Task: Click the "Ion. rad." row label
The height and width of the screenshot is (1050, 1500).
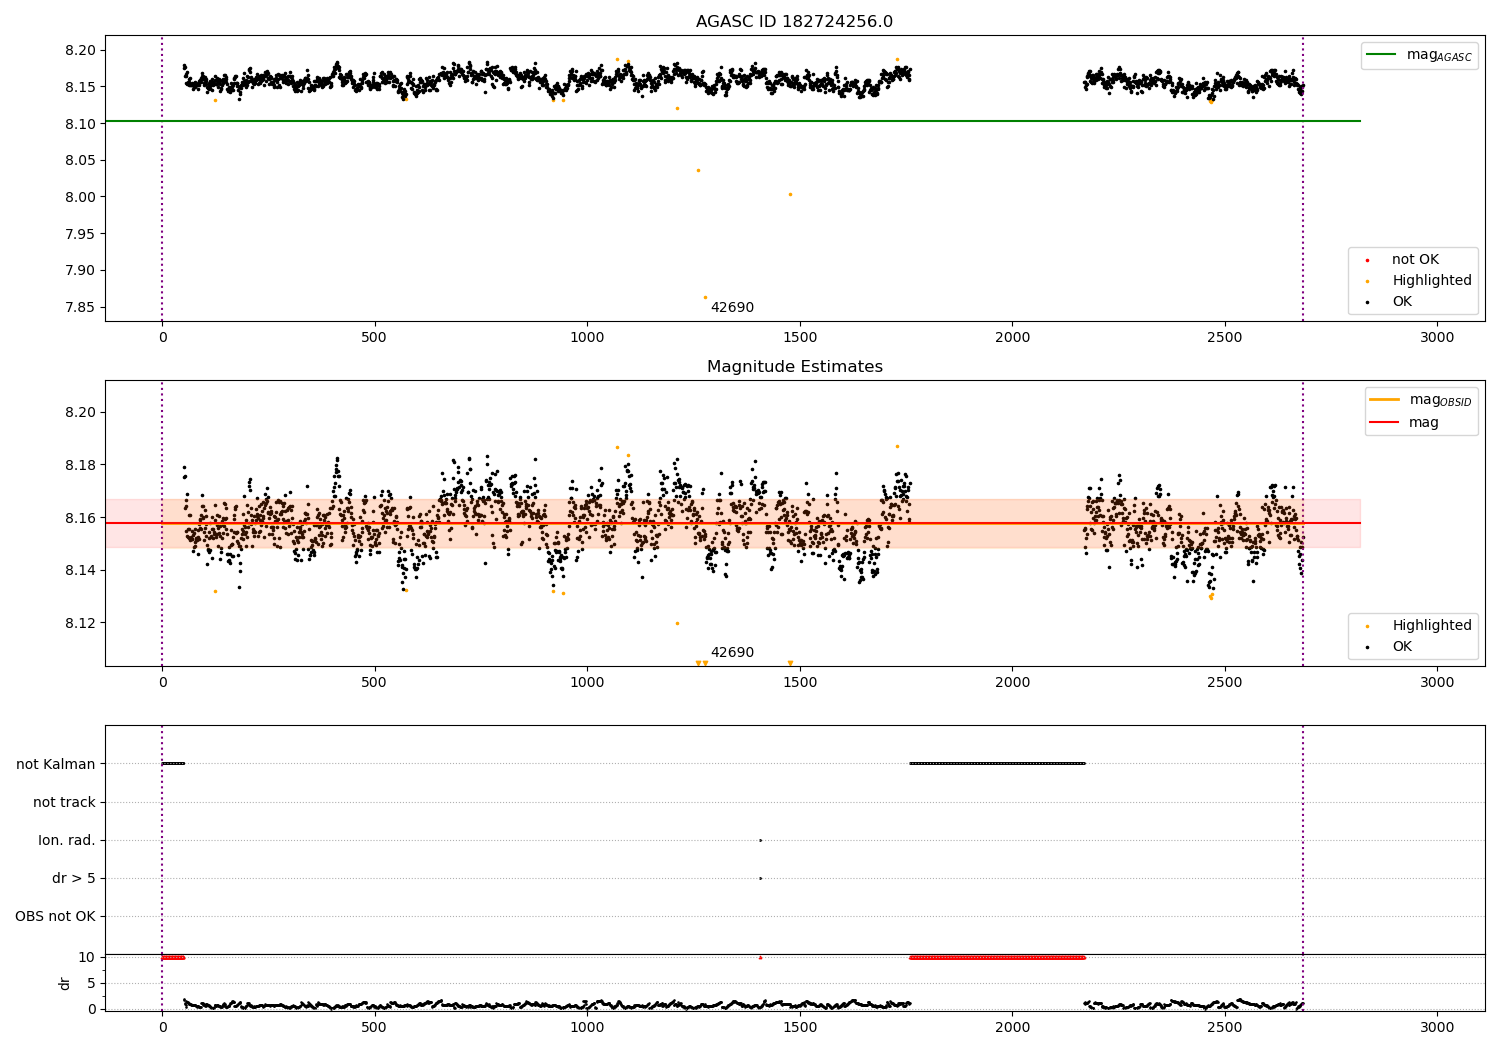Action: click(x=67, y=840)
